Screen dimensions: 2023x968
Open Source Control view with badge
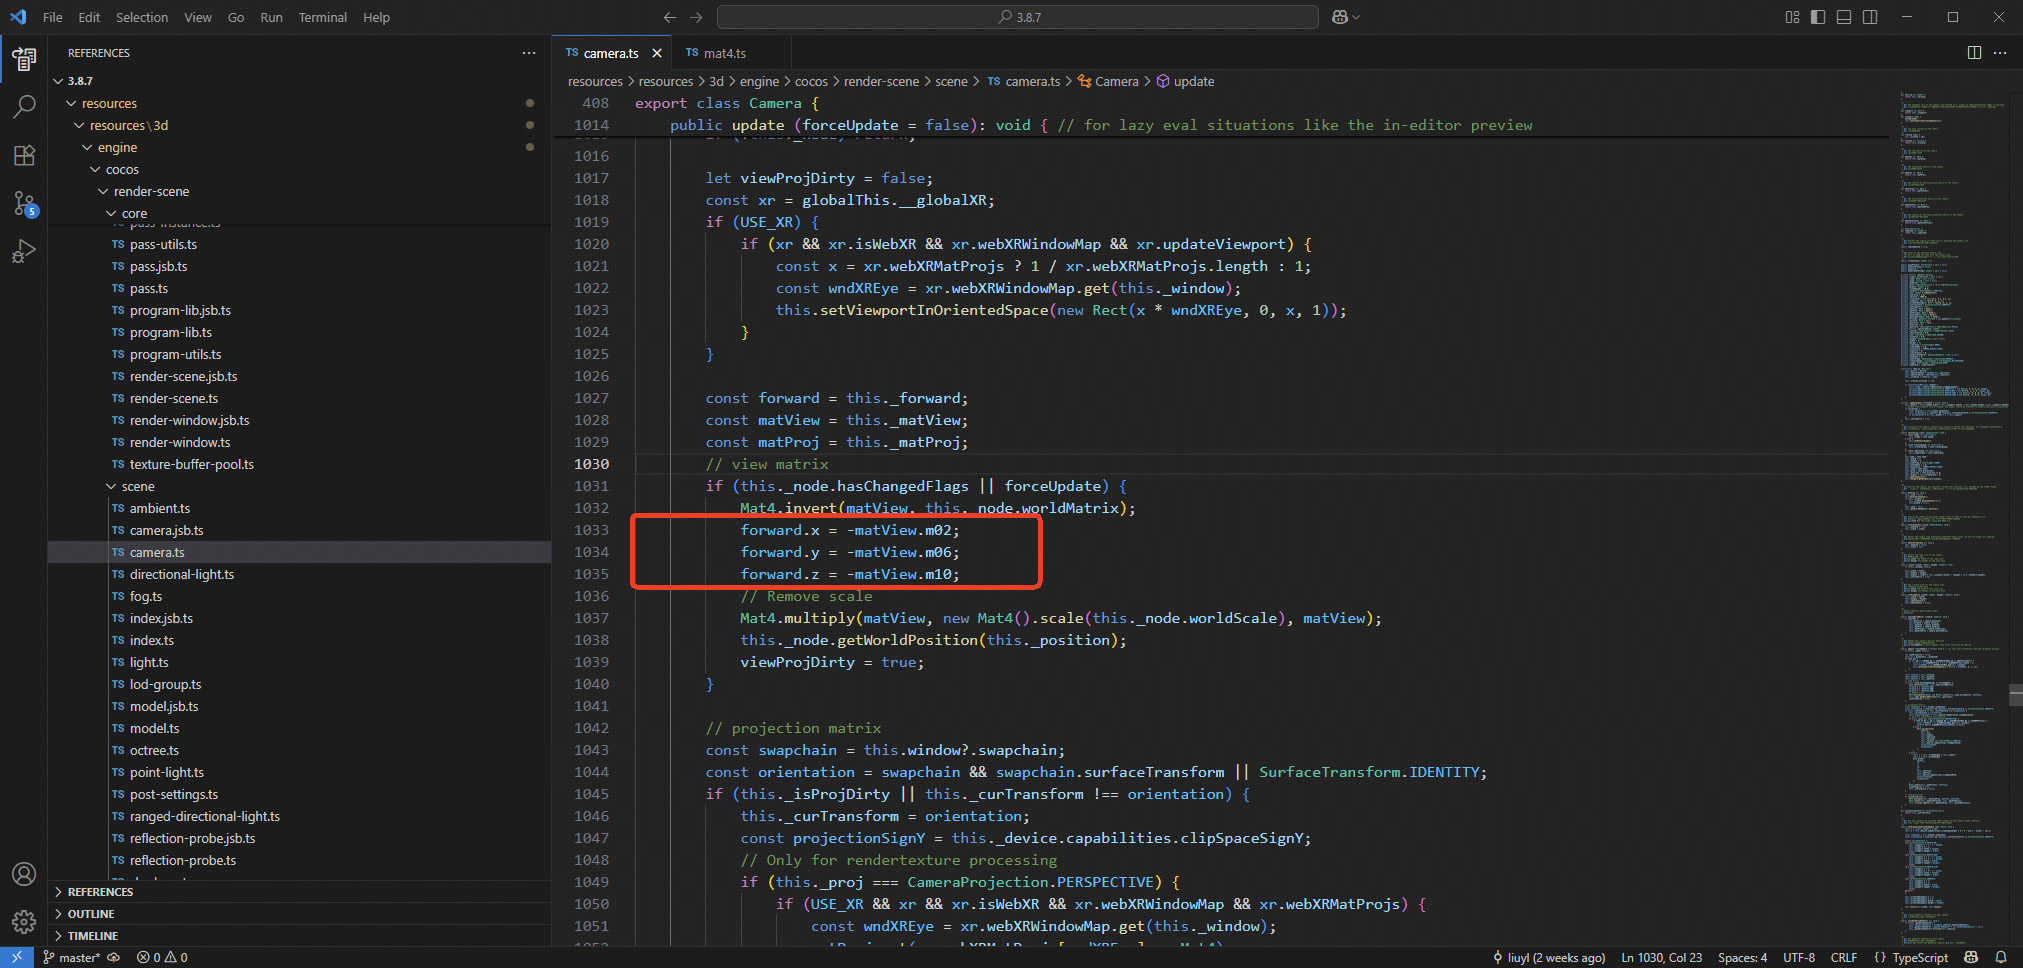click(x=24, y=204)
